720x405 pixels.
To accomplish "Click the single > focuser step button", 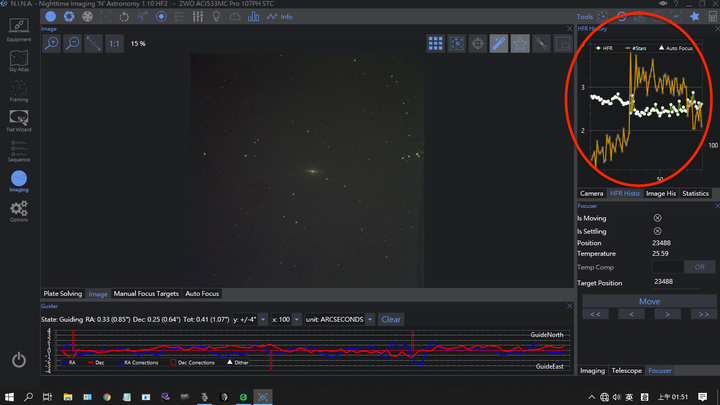I will tap(668, 315).
